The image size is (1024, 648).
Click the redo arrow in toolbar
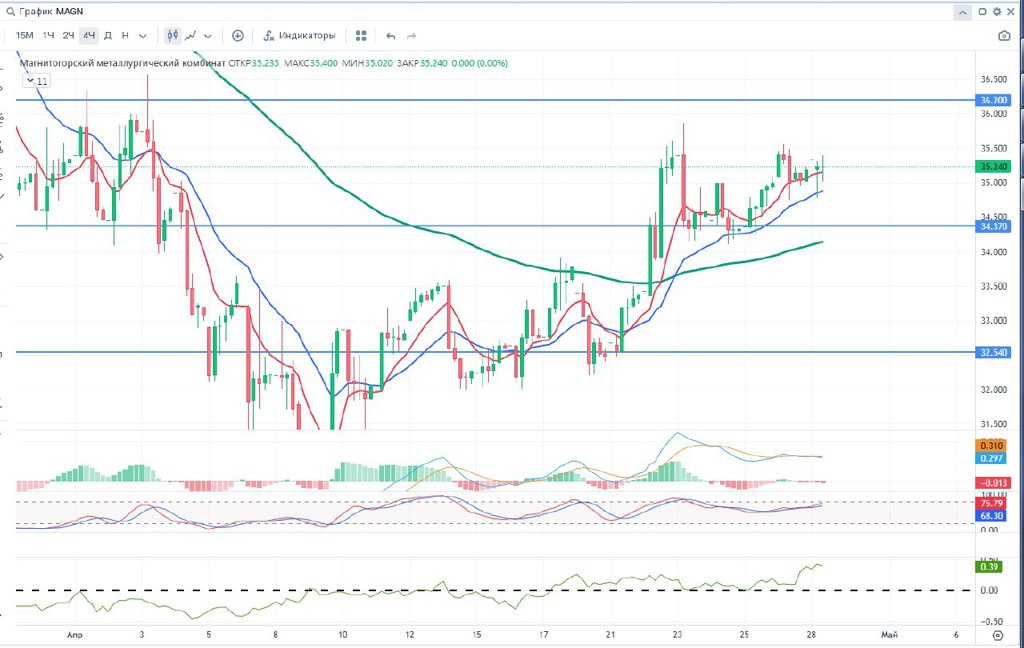point(411,35)
